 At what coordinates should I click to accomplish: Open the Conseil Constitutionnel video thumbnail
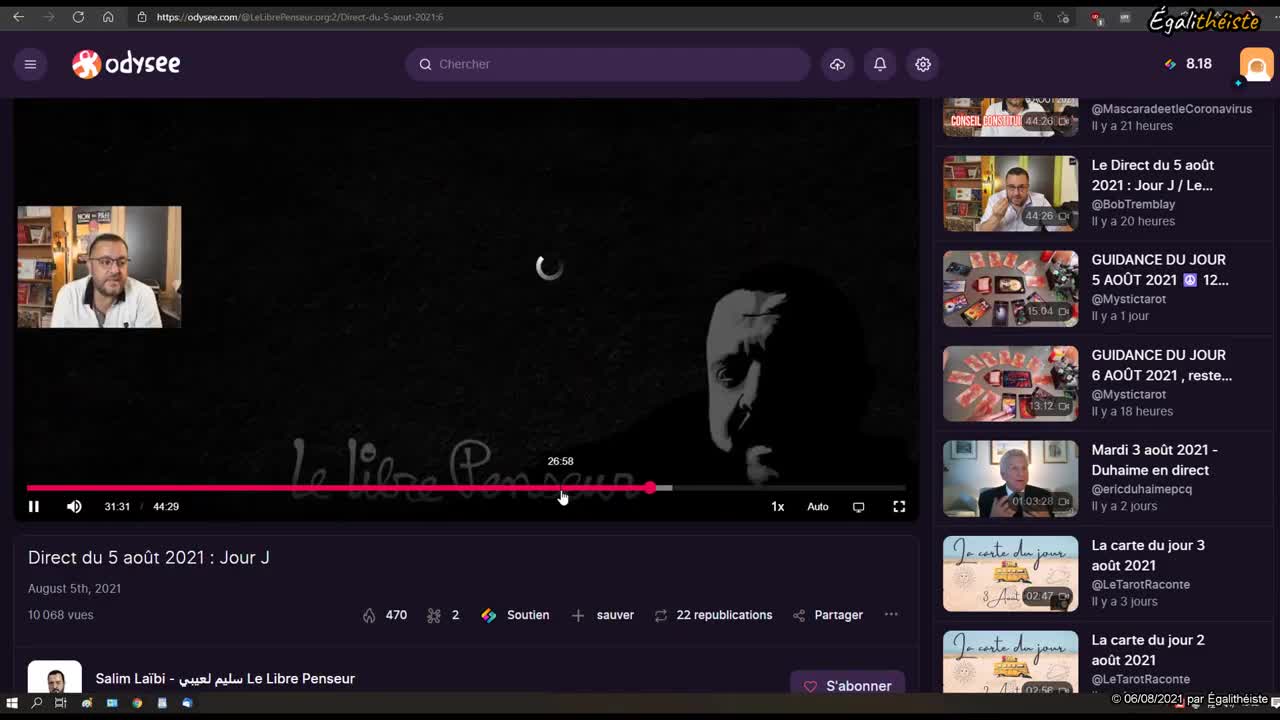click(1011, 117)
